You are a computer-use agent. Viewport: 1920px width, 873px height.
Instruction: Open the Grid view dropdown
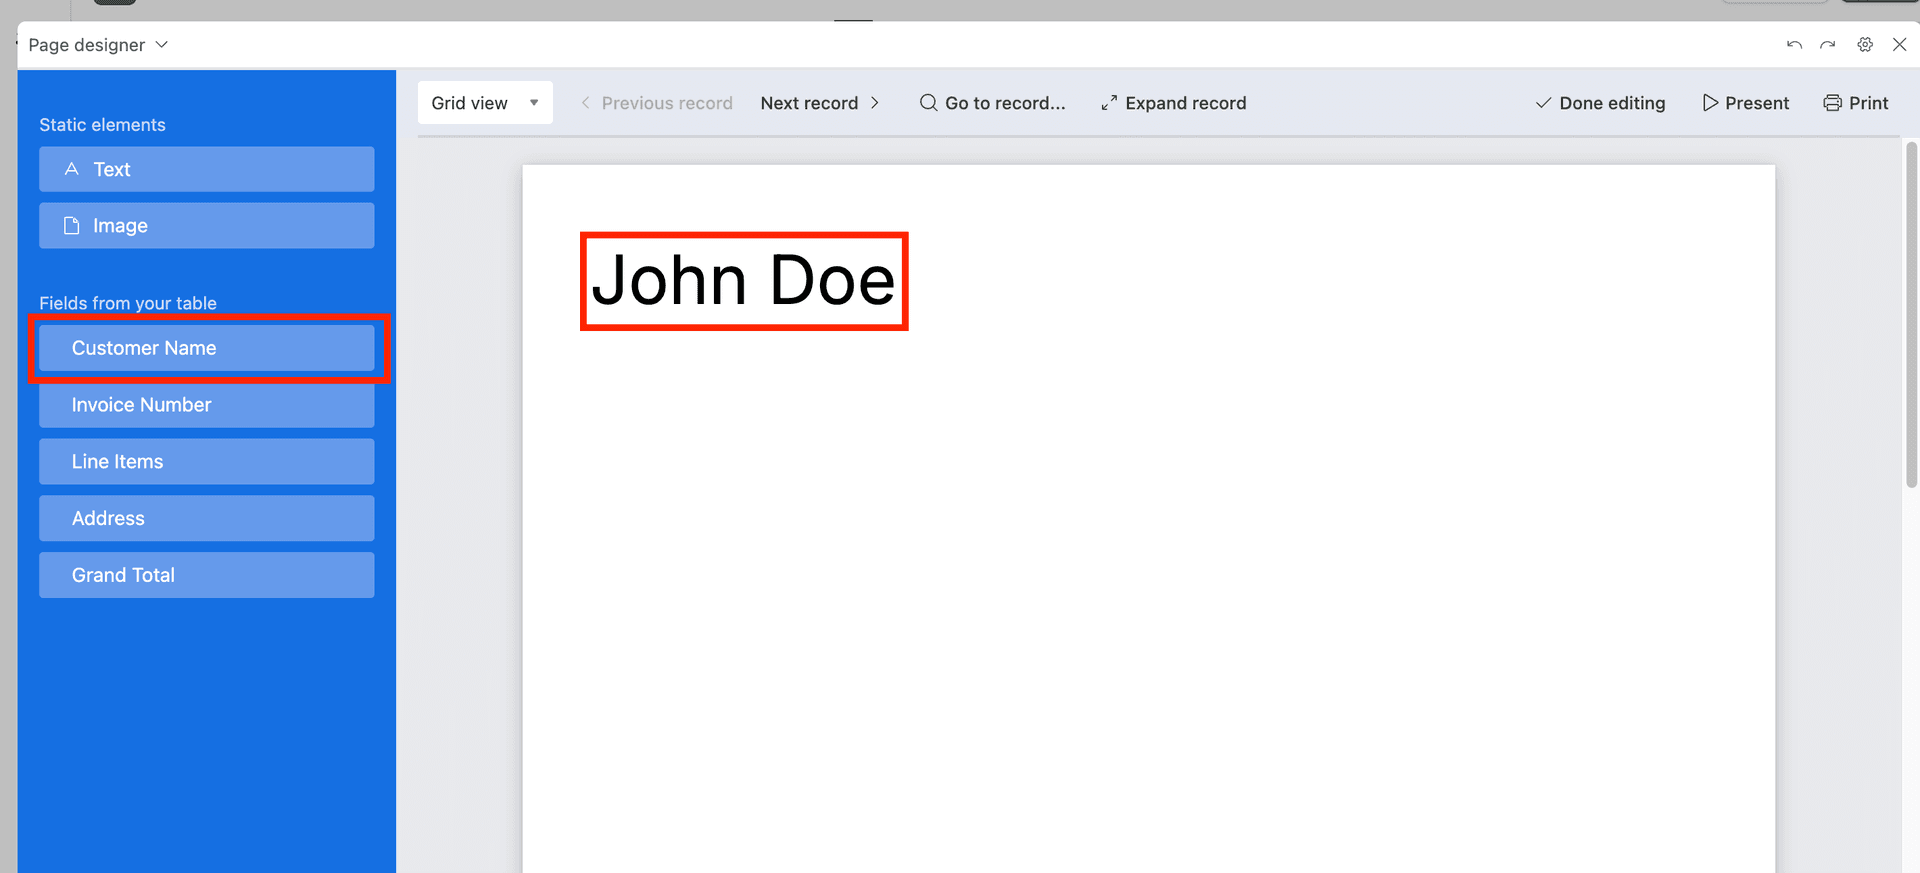click(485, 103)
